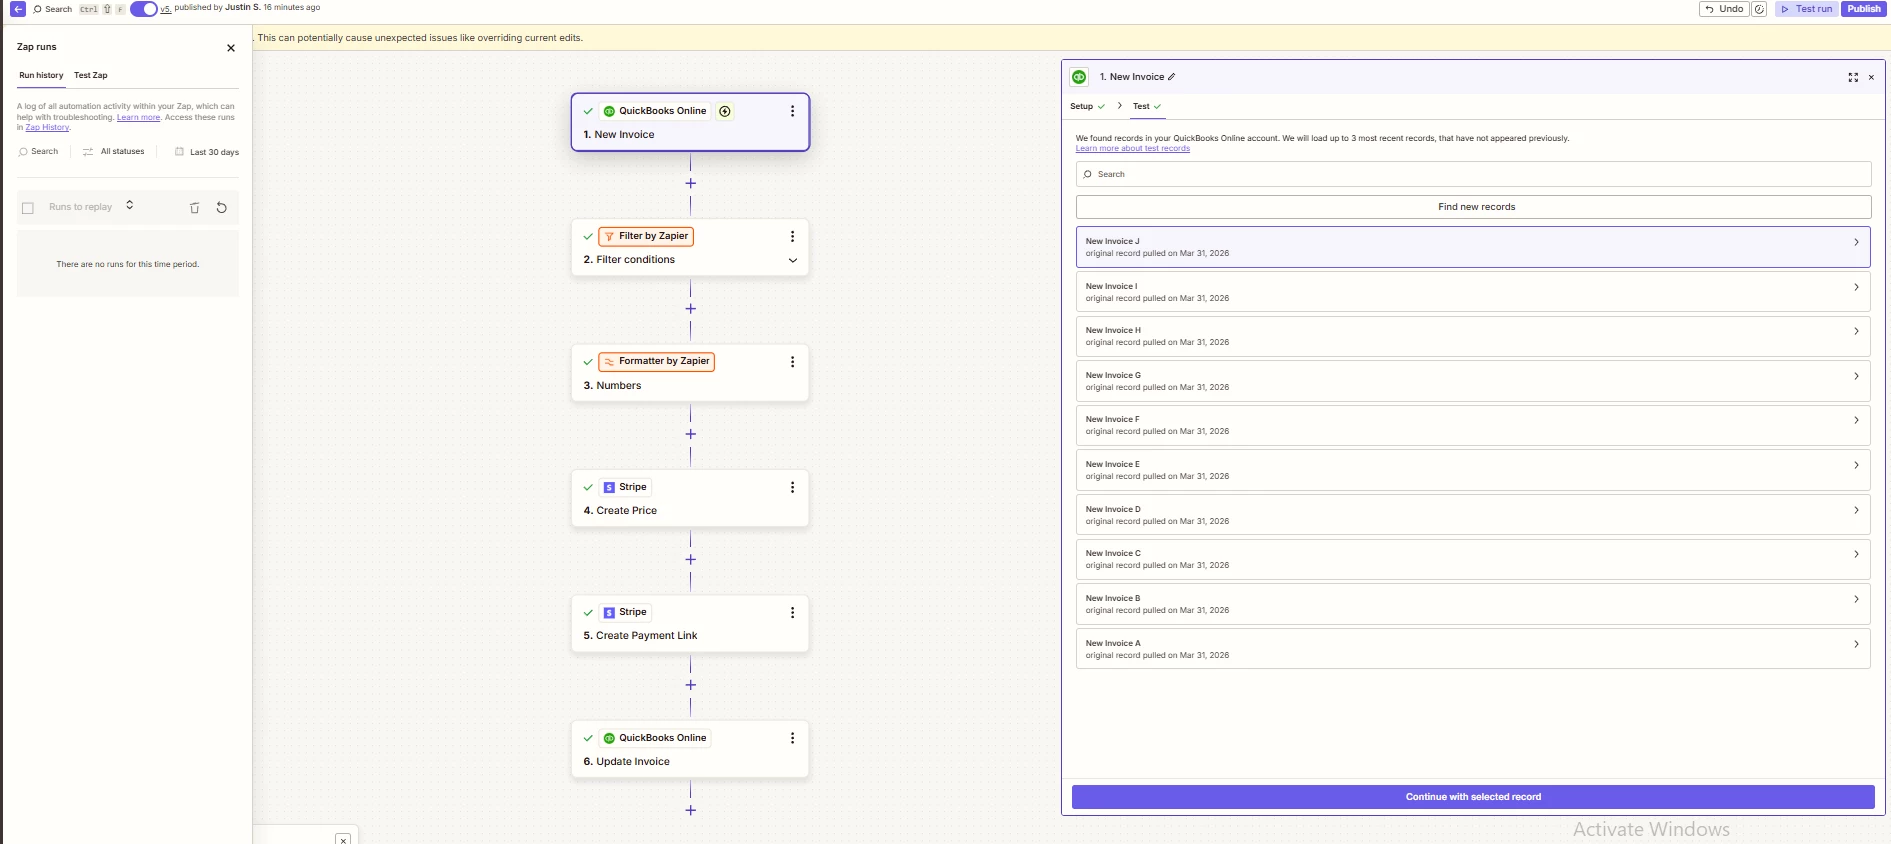This screenshot has height=844, width=1891.
Task: Select the New Invoice B record
Action: pyautogui.click(x=1473, y=604)
